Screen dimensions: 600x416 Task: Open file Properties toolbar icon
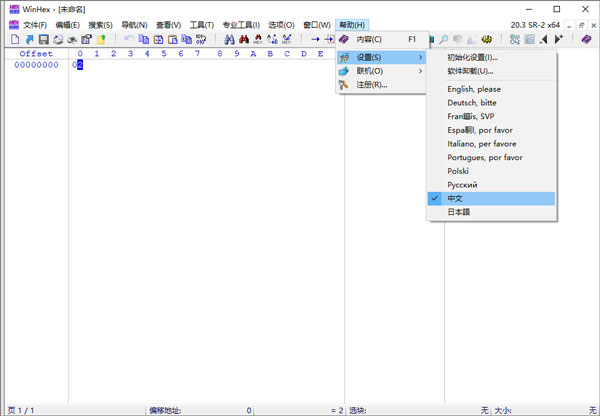point(86,39)
